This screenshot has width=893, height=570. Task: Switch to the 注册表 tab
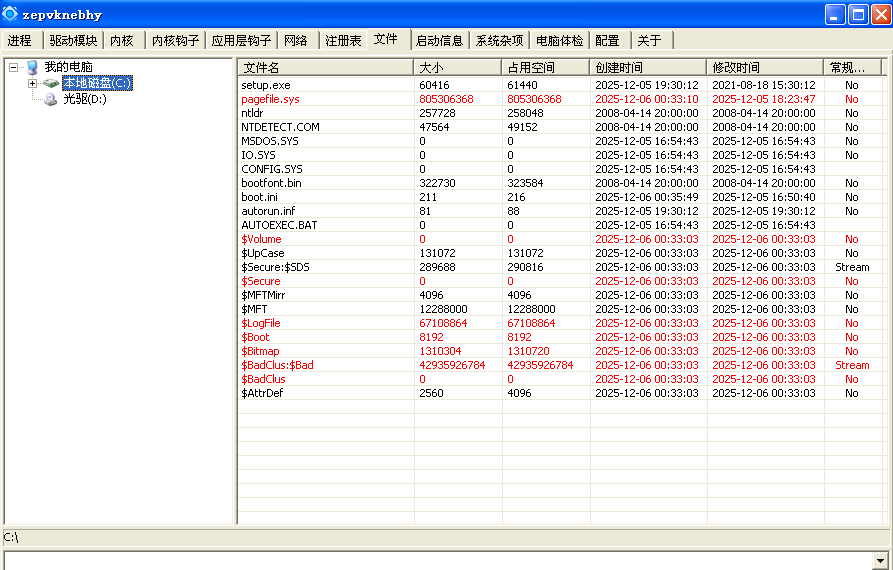[x=343, y=41]
